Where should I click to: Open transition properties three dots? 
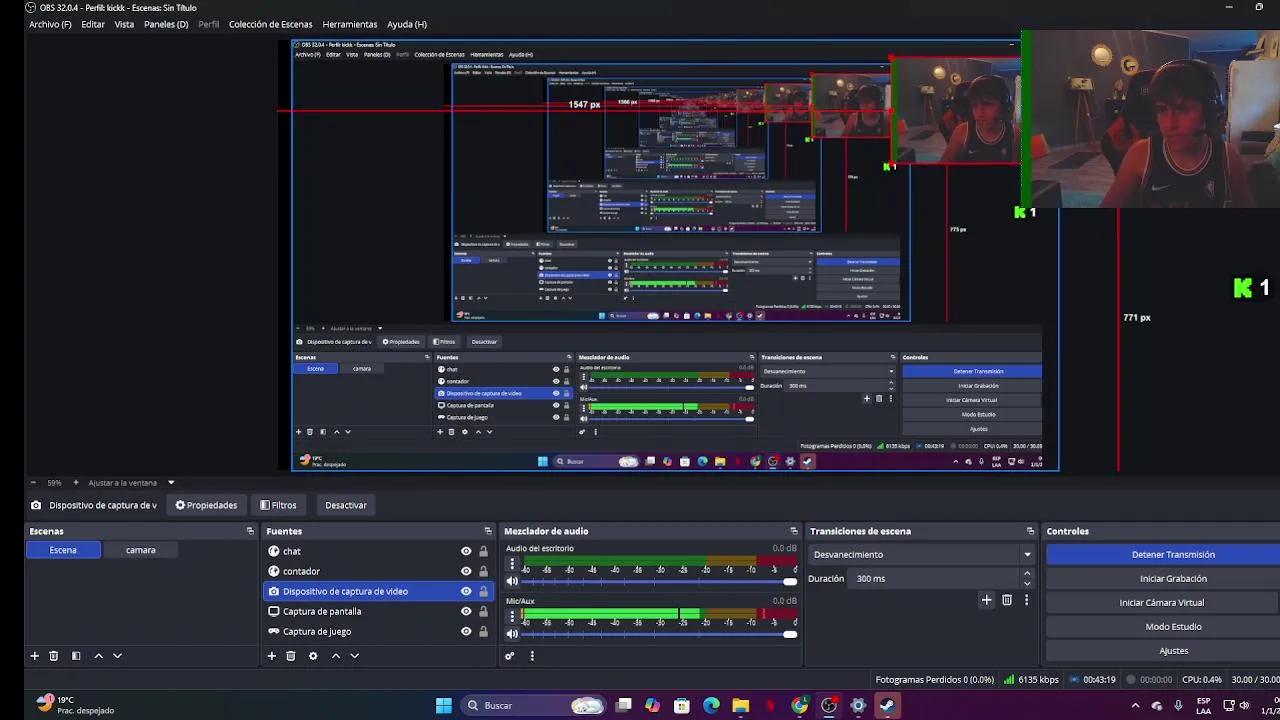coord(1026,600)
